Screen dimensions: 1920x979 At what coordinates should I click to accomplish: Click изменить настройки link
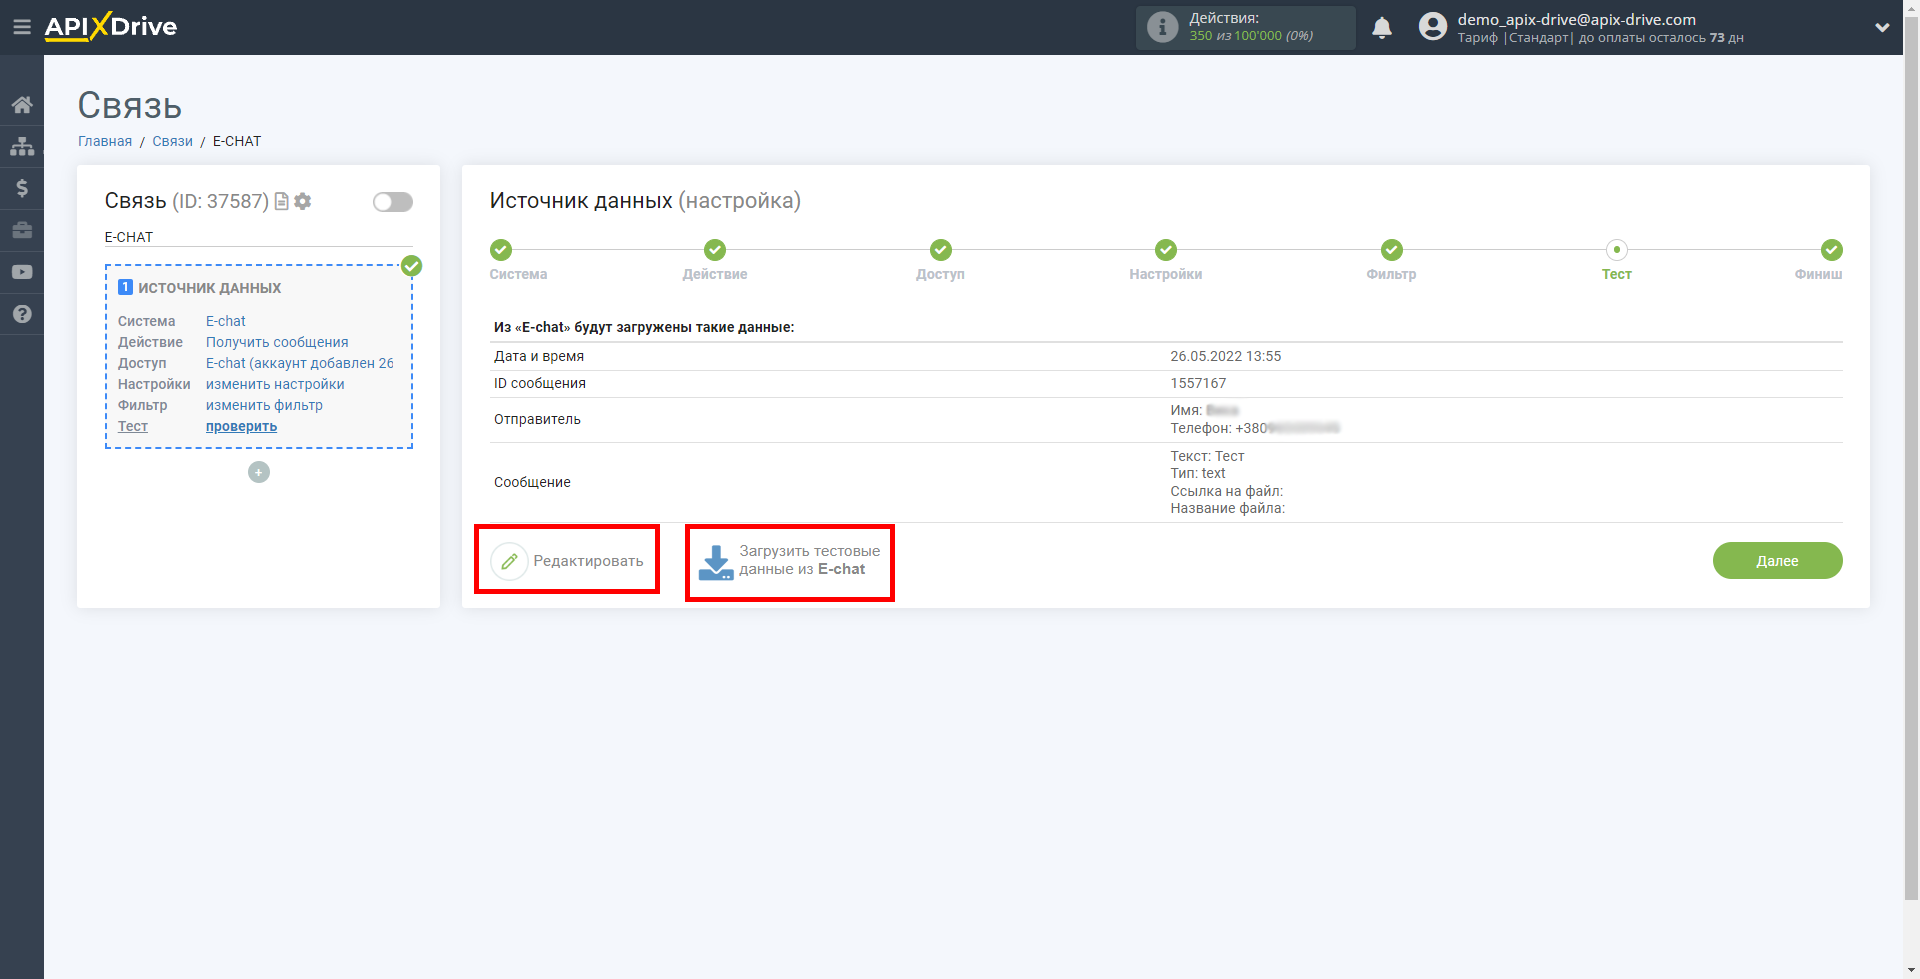pyautogui.click(x=275, y=384)
